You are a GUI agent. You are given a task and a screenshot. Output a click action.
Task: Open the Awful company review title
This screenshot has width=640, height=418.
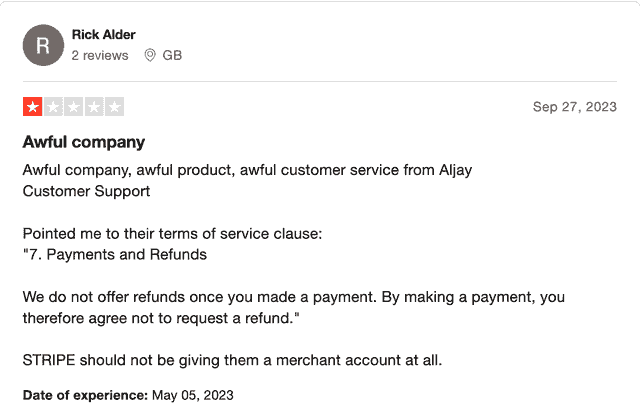click(x=84, y=142)
